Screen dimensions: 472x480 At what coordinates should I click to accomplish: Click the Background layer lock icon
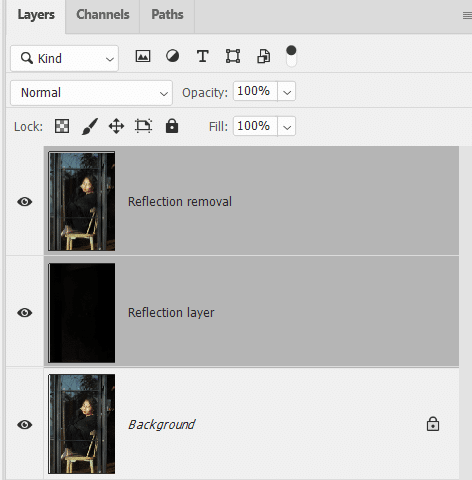point(433,424)
